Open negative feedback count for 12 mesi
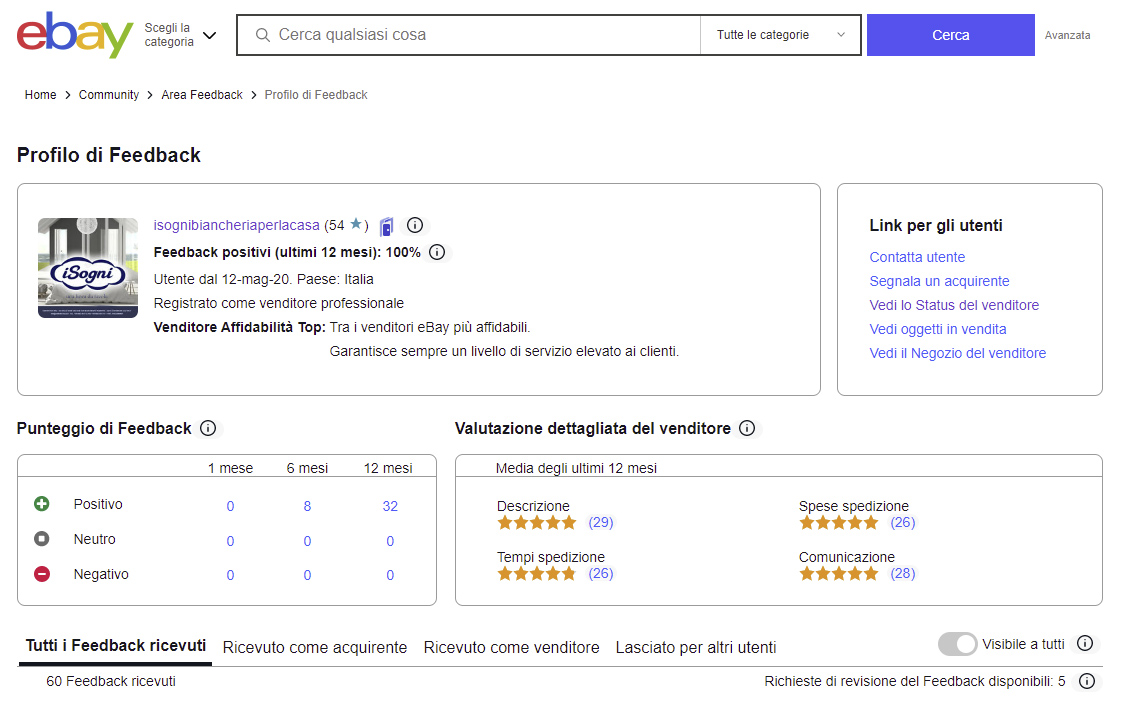 click(x=390, y=574)
